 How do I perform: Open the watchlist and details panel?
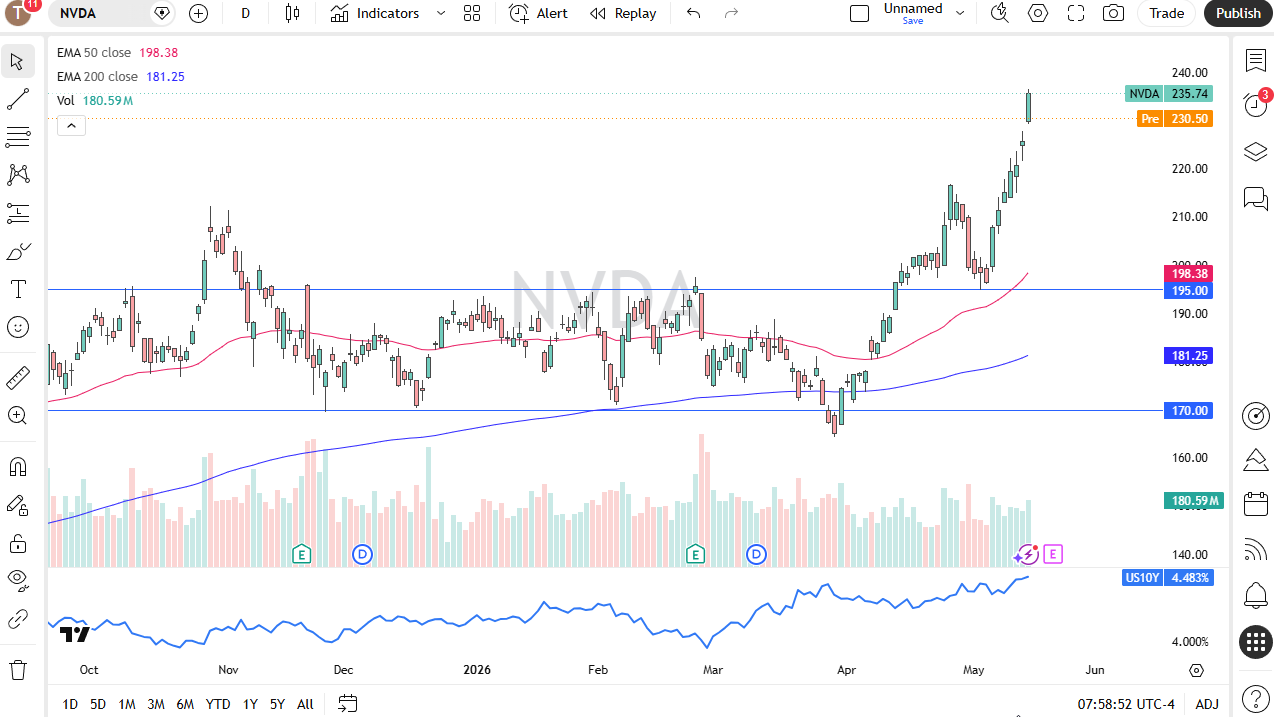click(1256, 61)
